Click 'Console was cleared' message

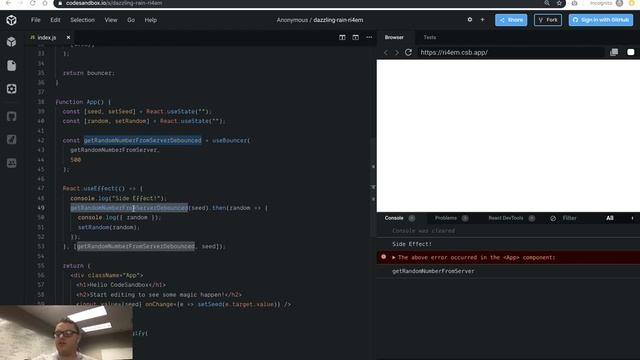click(x=423, y=231)
